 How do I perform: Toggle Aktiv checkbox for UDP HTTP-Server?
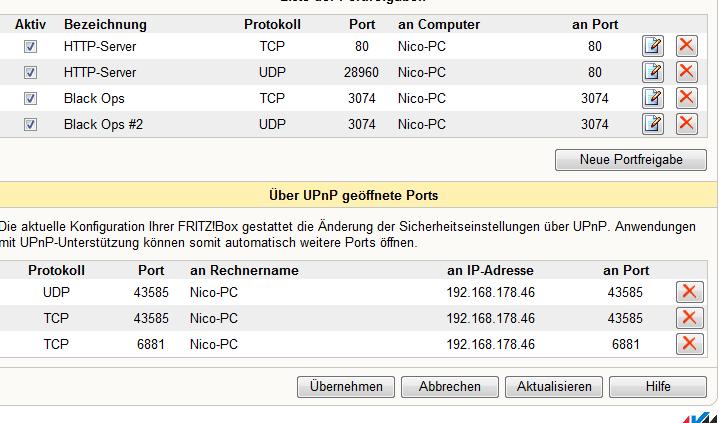click(31, 73)
